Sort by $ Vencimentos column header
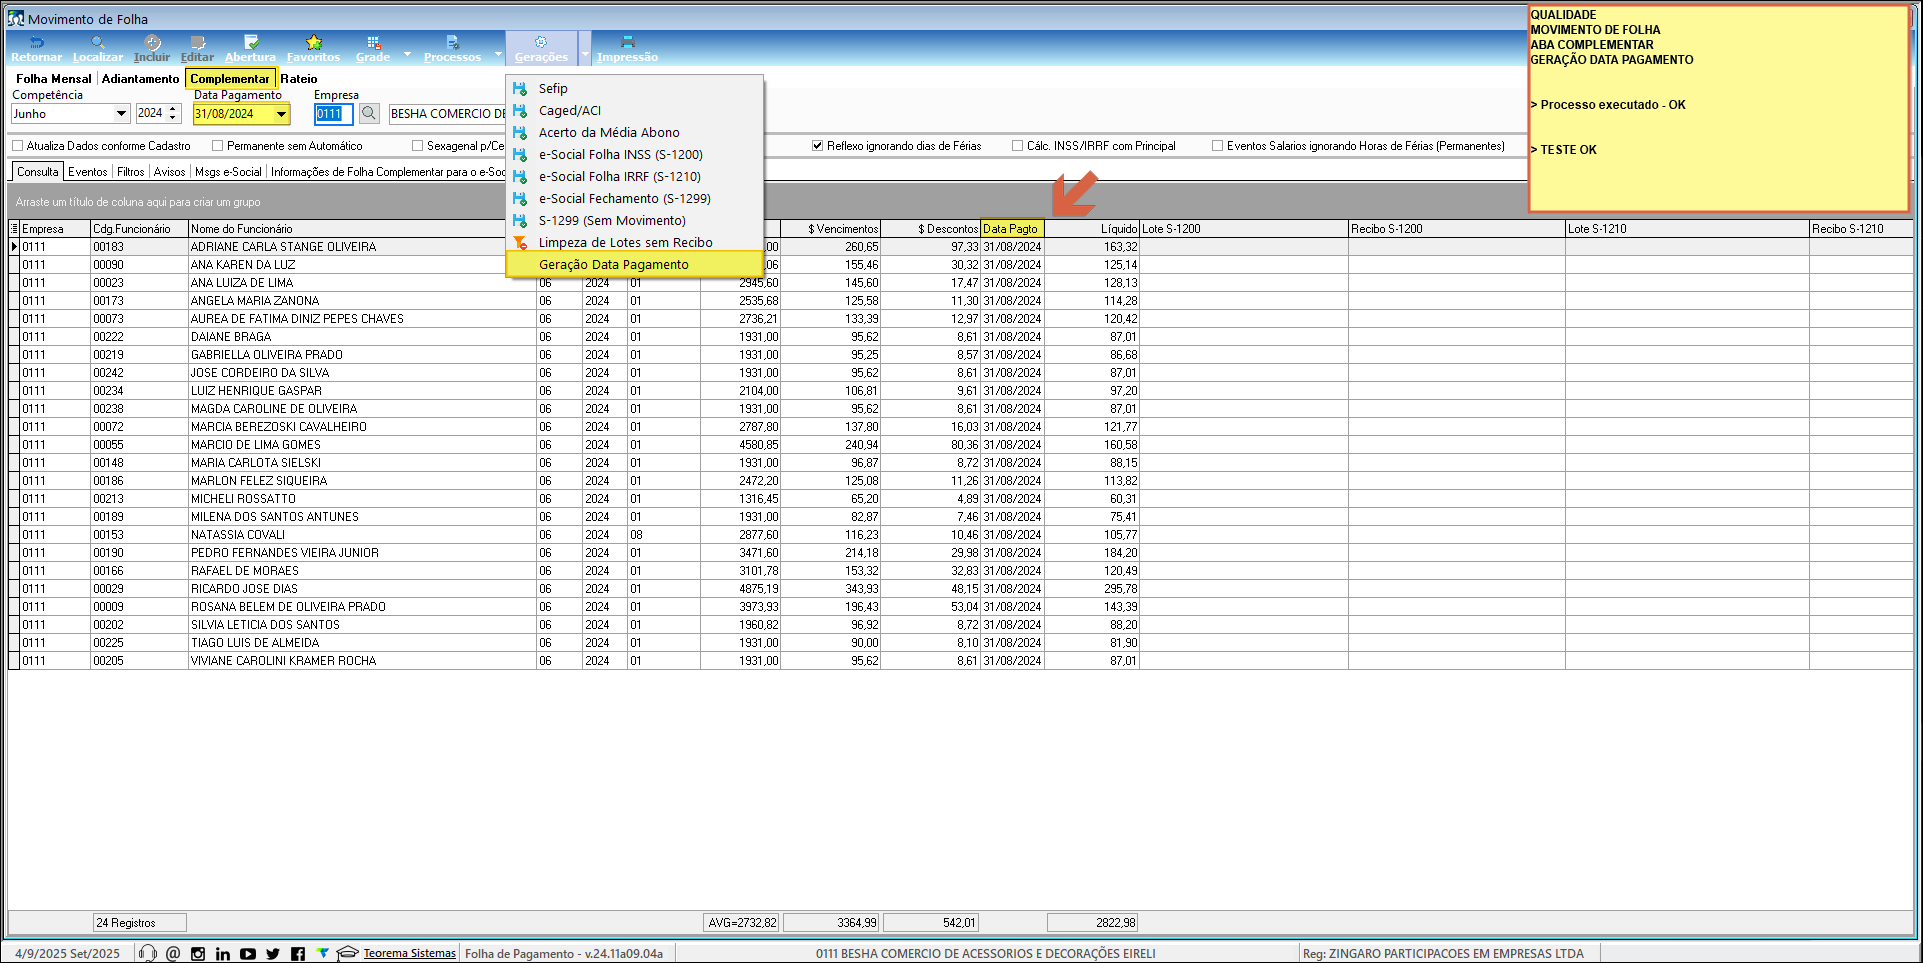 pos(830,229)
